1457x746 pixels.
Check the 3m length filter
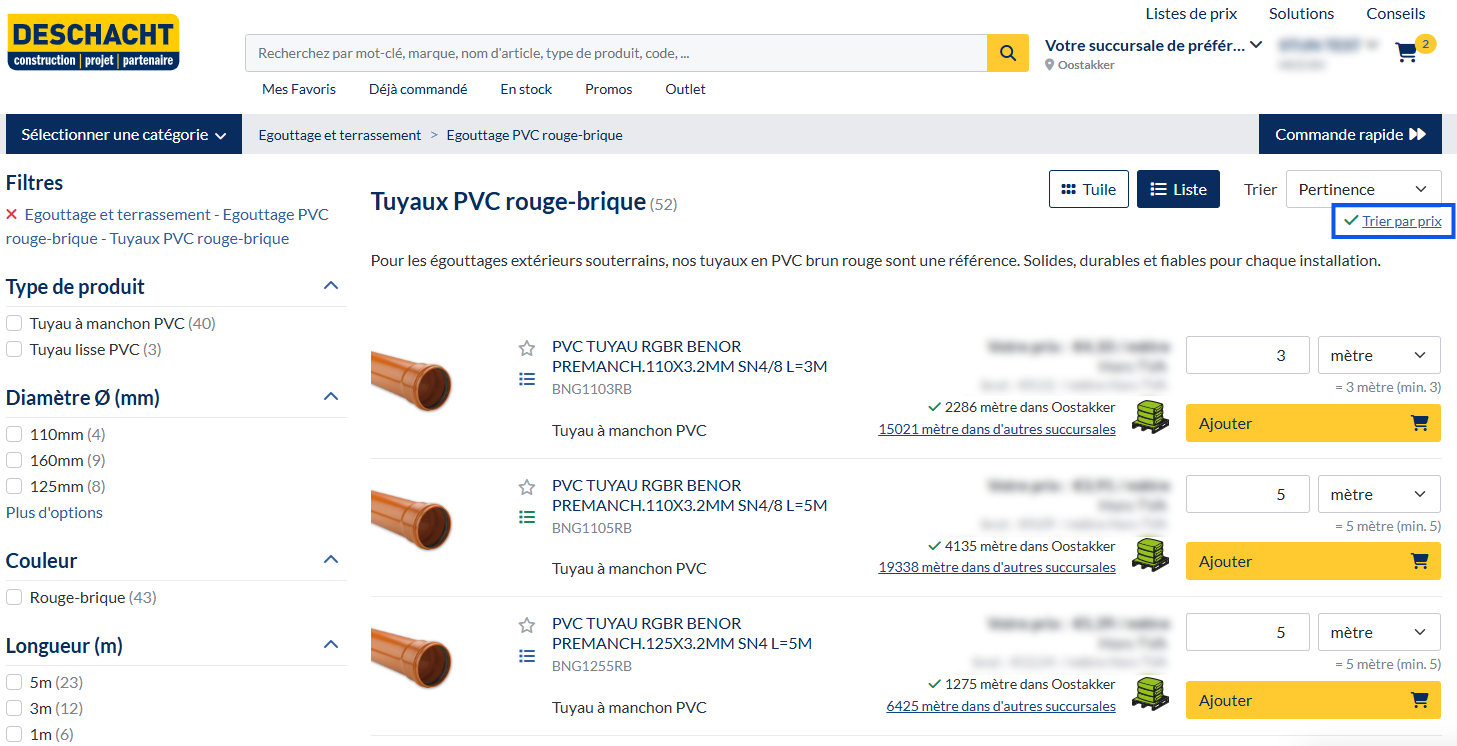14,708
